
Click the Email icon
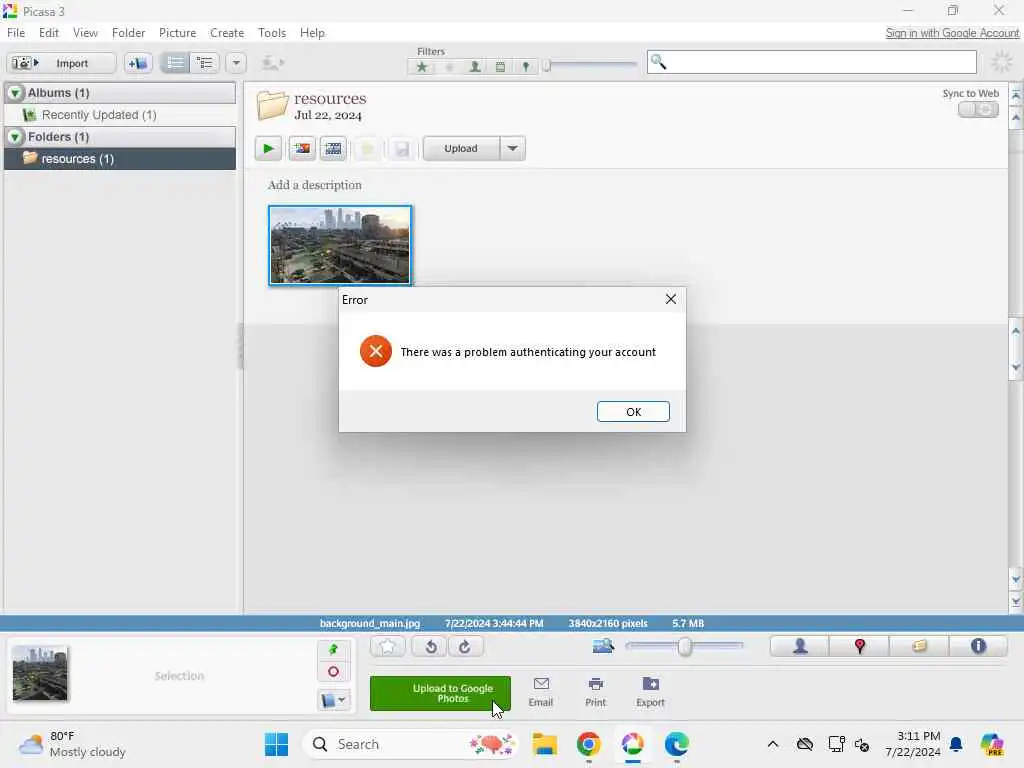pyautogui.click(x=541, y=692)
